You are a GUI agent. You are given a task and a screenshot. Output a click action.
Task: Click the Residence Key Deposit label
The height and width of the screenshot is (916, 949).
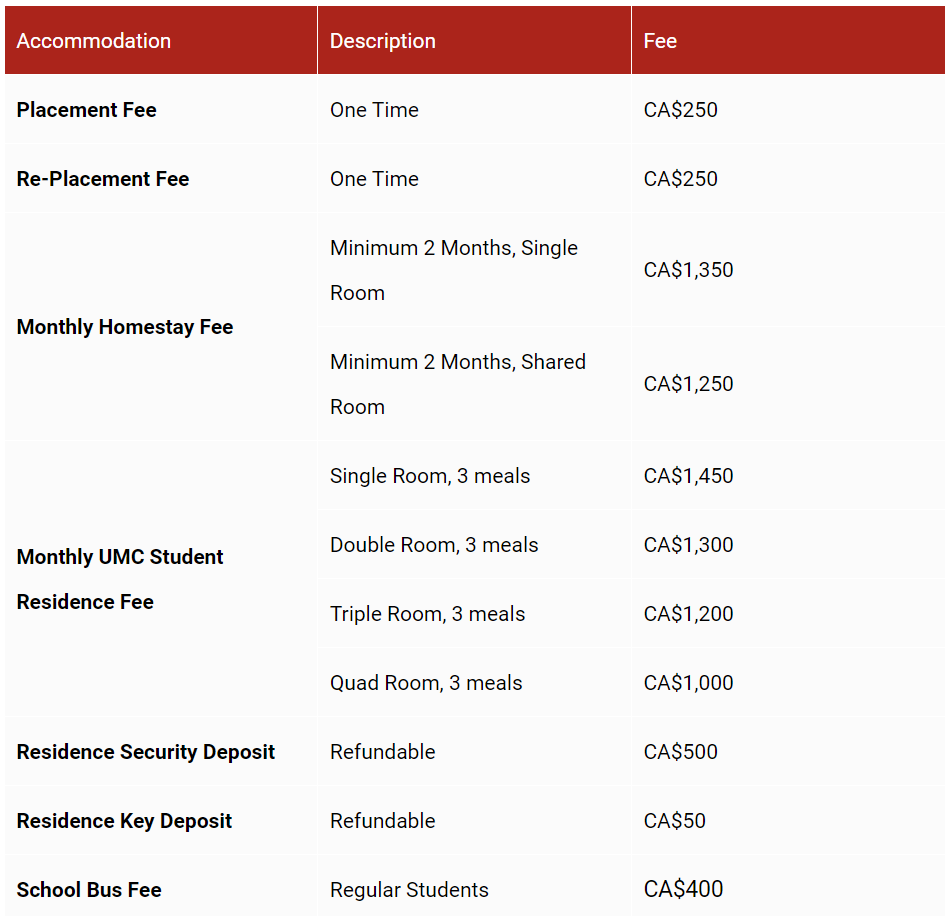(x=124, y=821)
